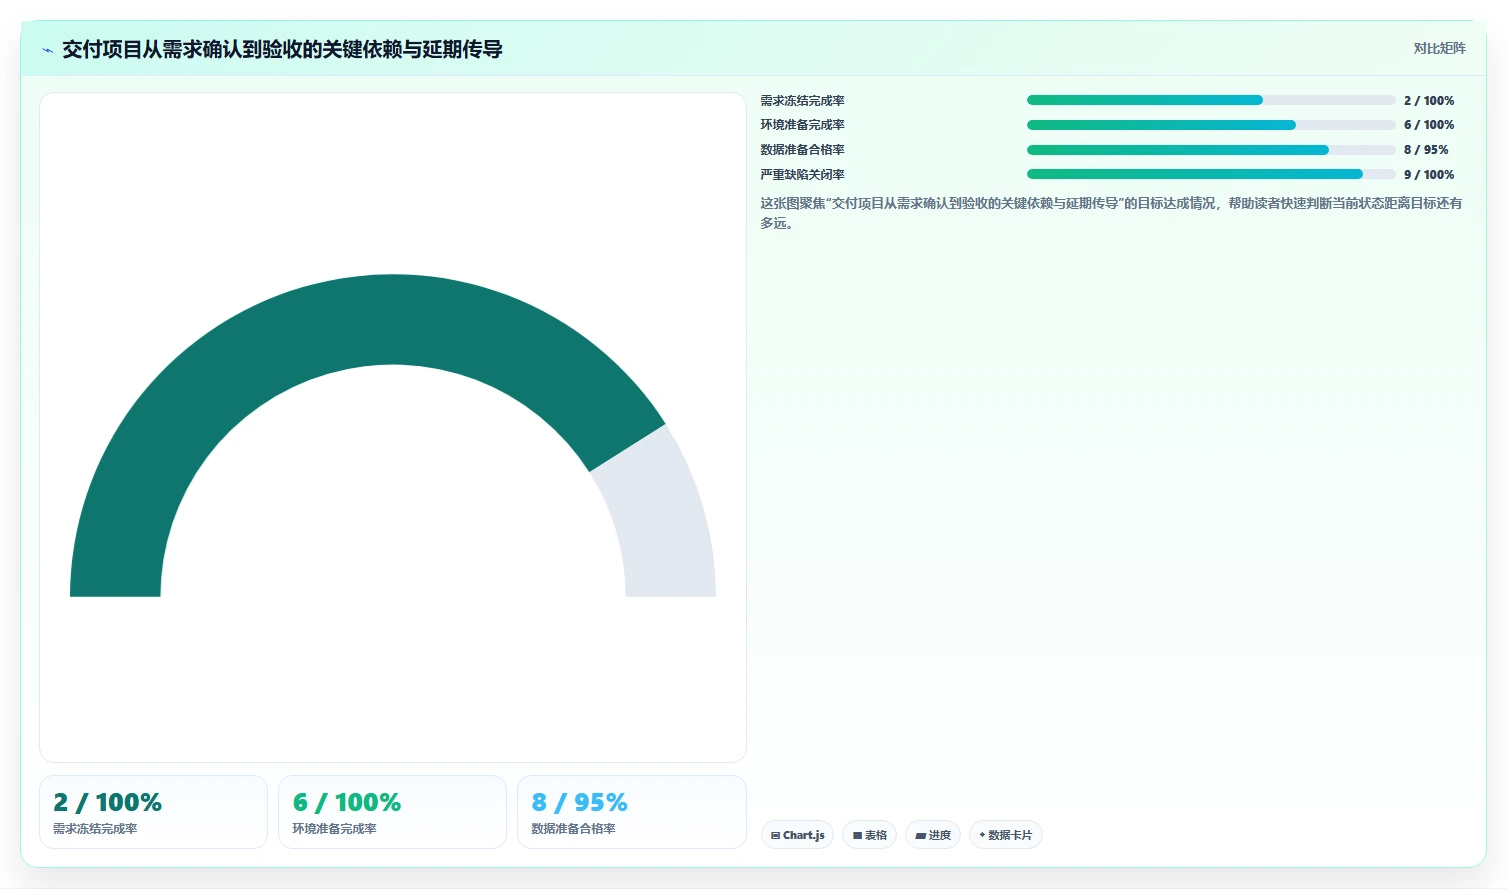Image resolution: width=1507 pixels, height=889 pixels.
Task: Click the 严重缺陷关闭率 progress bar
Action: point(1211,174)
